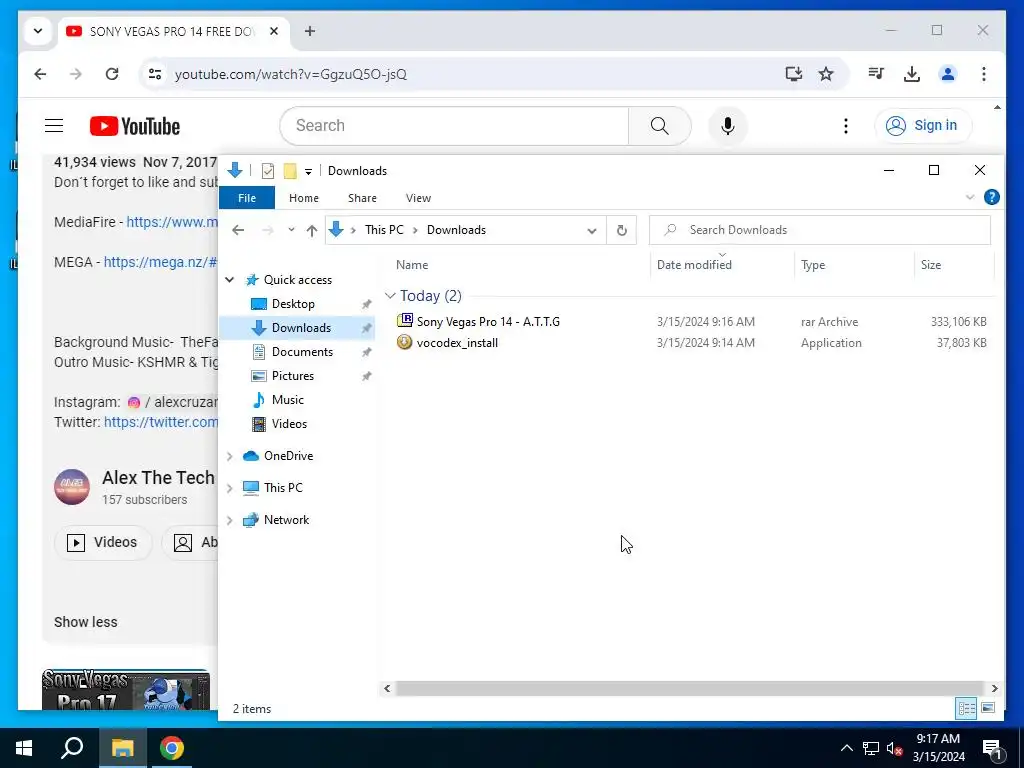Viewport: 1024px width, 768px height.
Task: Go up one folder level in Explorer
Action: 312,230
